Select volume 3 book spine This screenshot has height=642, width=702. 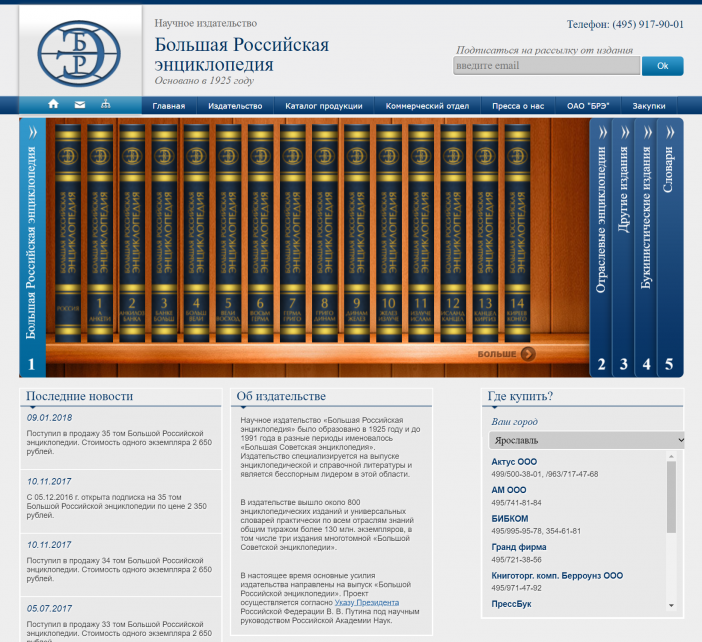click(164, 233)
